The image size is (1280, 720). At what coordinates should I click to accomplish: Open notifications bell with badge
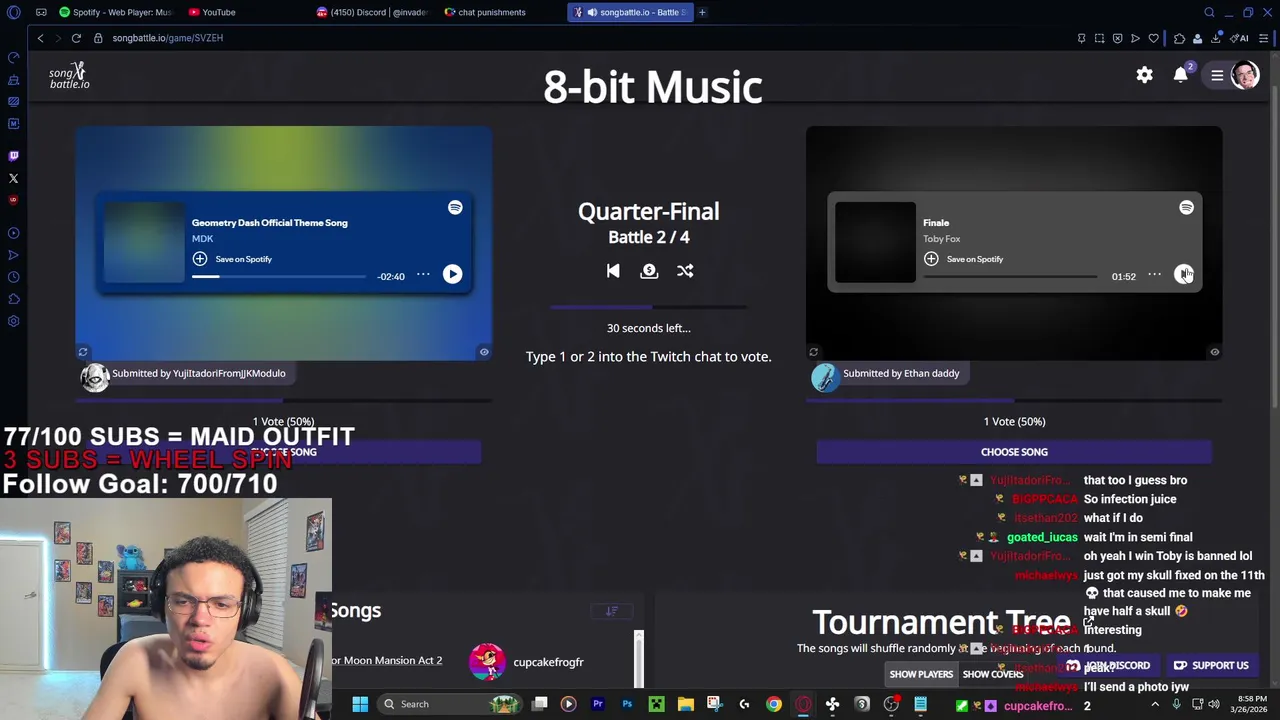pos(1182,74)
